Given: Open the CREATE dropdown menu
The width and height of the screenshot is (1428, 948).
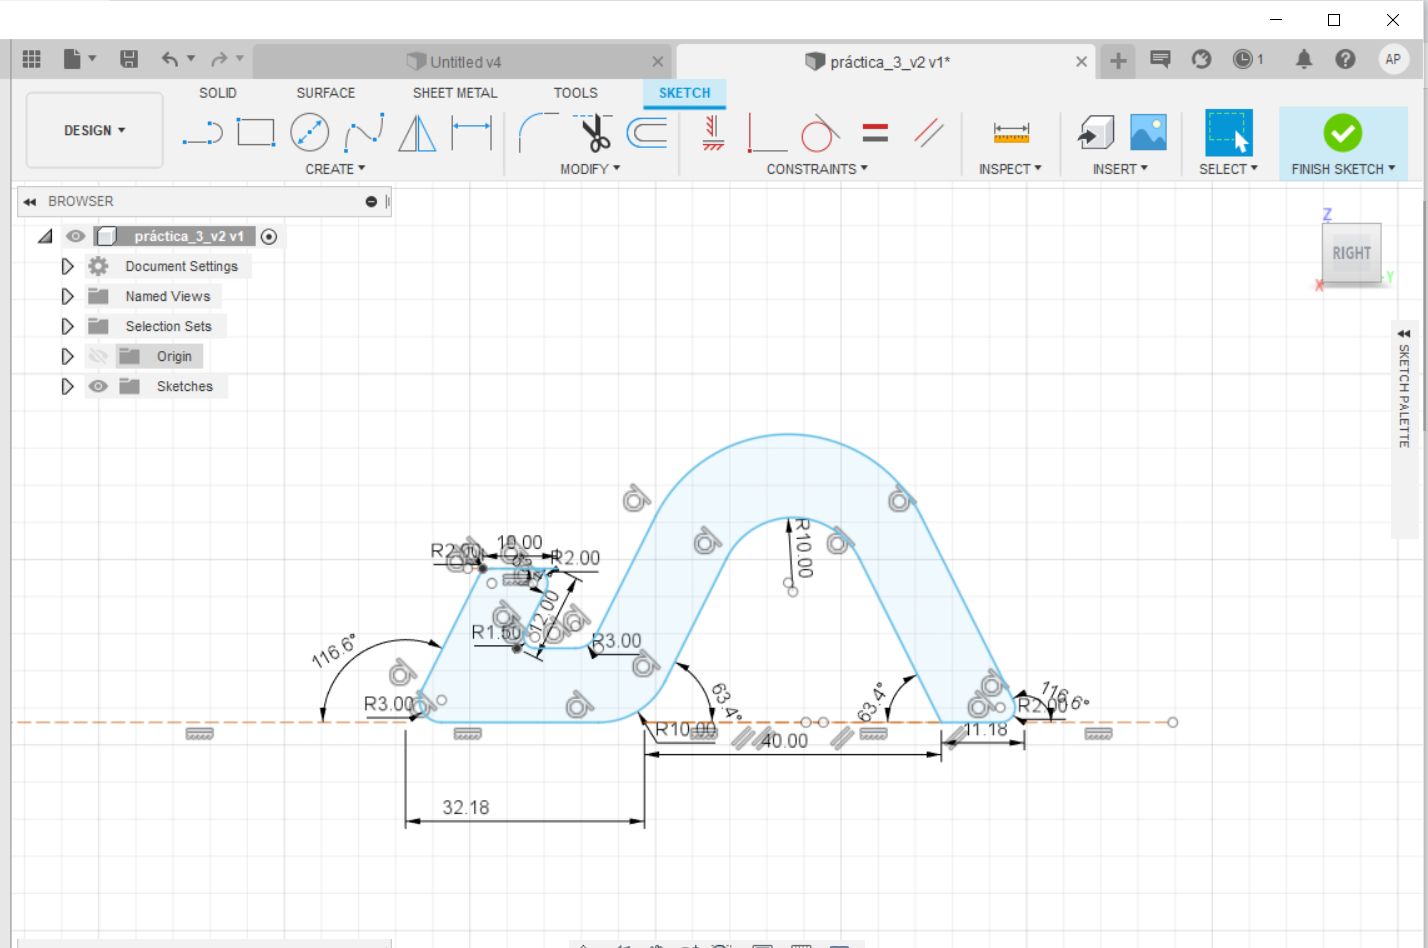Looking at the screenshot, I should coord(335,169).
